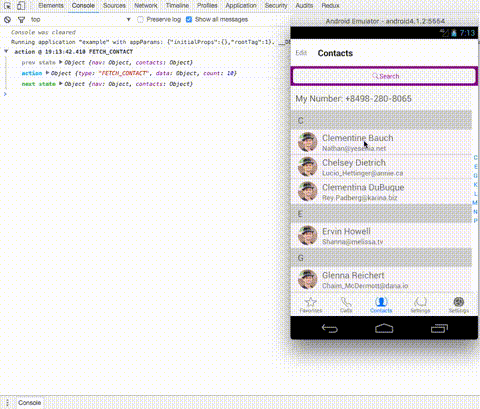Click the 'Console was cleared' message

pos(43,32)
